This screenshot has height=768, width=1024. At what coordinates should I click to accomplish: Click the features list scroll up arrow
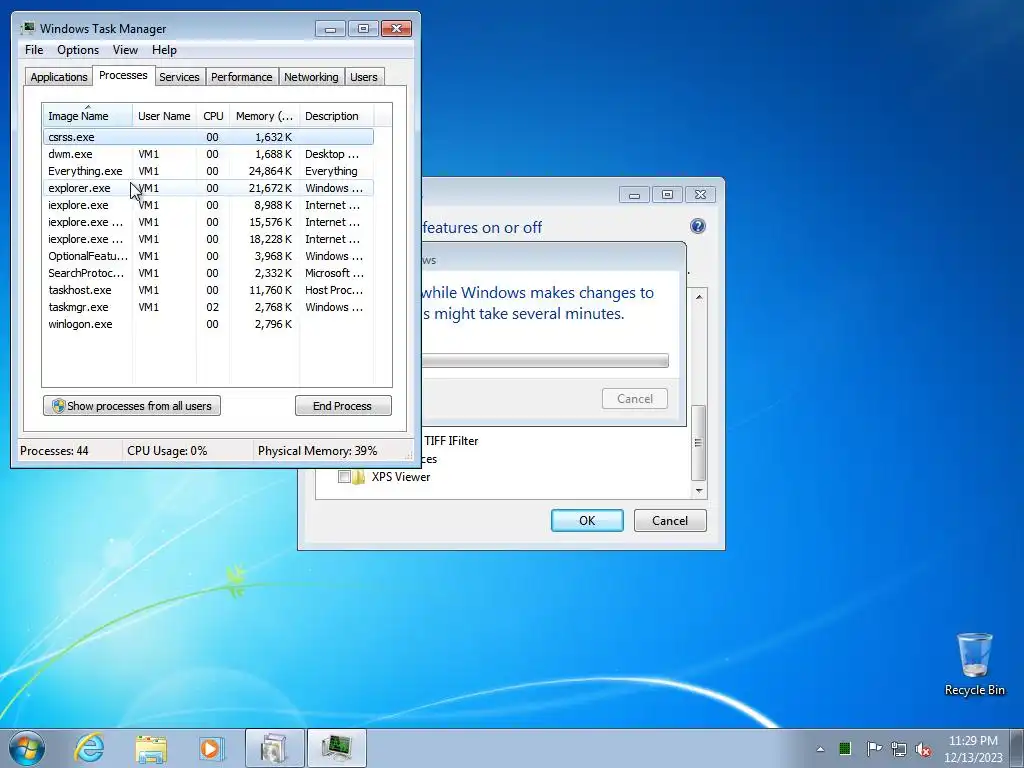tap(699, 297)
